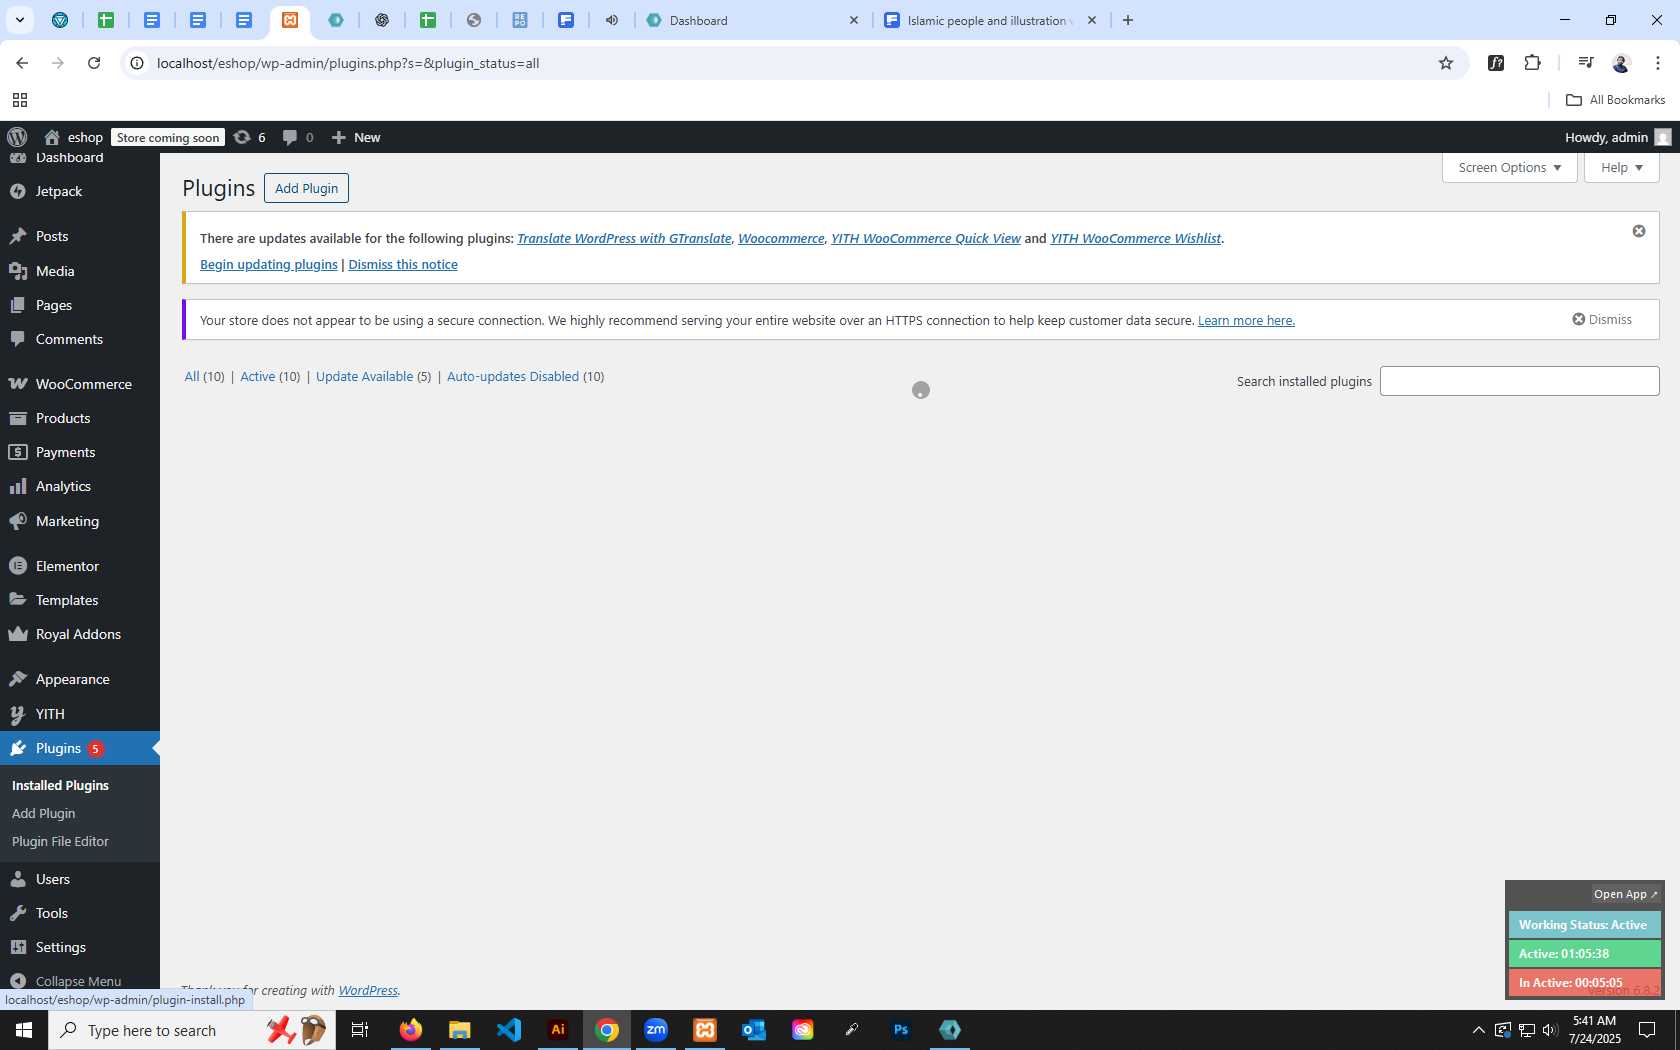The width and height of the screenshot is (1680, 1050).
Task: Close the plugin updates notice with the X icon
Action: pyautogui.click(x=1639, y=231)
